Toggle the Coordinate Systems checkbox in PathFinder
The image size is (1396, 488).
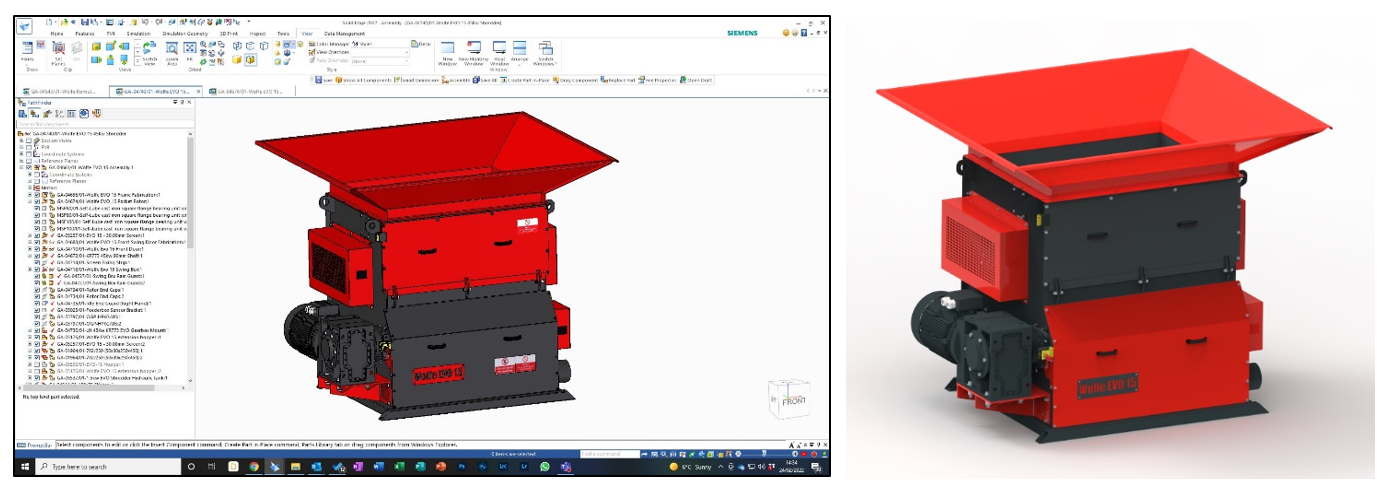pyautogui.click(x=29, y=153)
